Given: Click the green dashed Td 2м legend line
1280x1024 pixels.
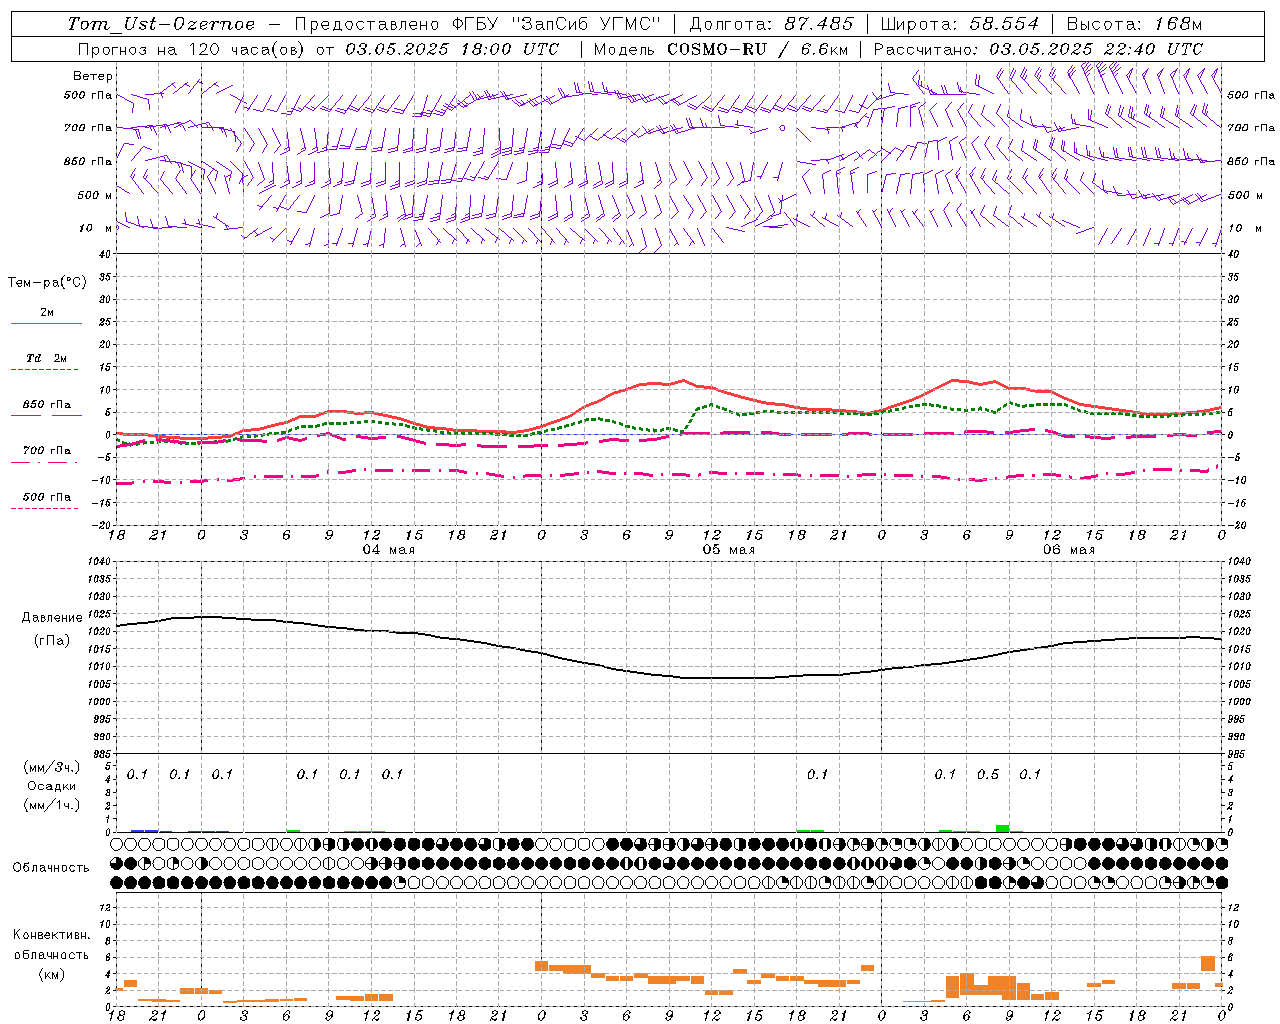Looking at the screenshot, I should click(x=46, y=370).
